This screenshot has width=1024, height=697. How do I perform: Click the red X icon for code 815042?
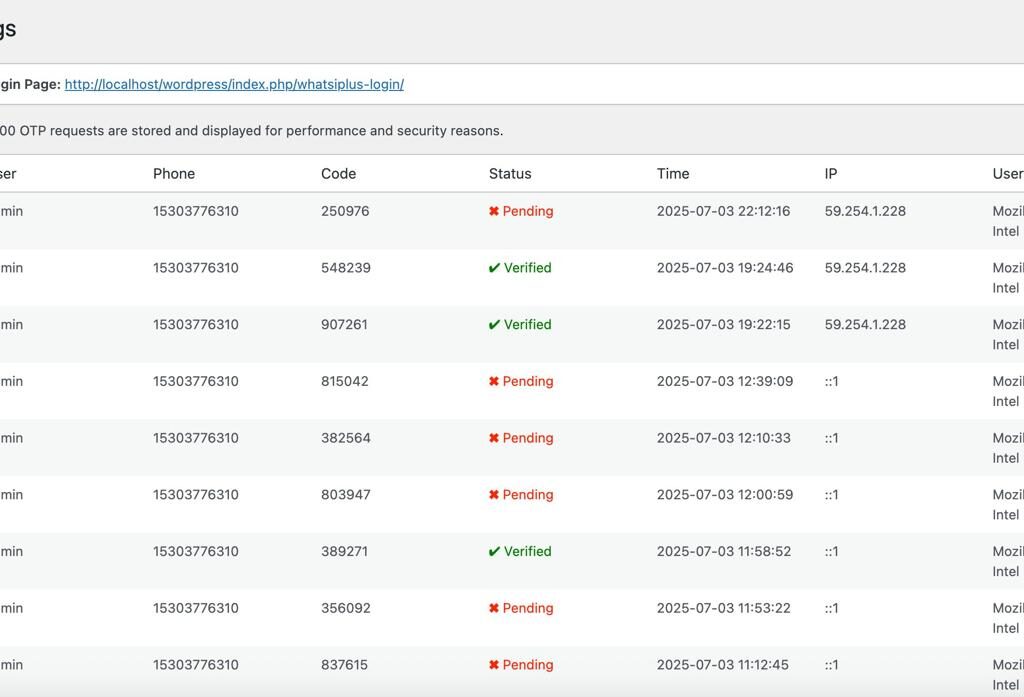pyautogui.click(x=494, y=381)
